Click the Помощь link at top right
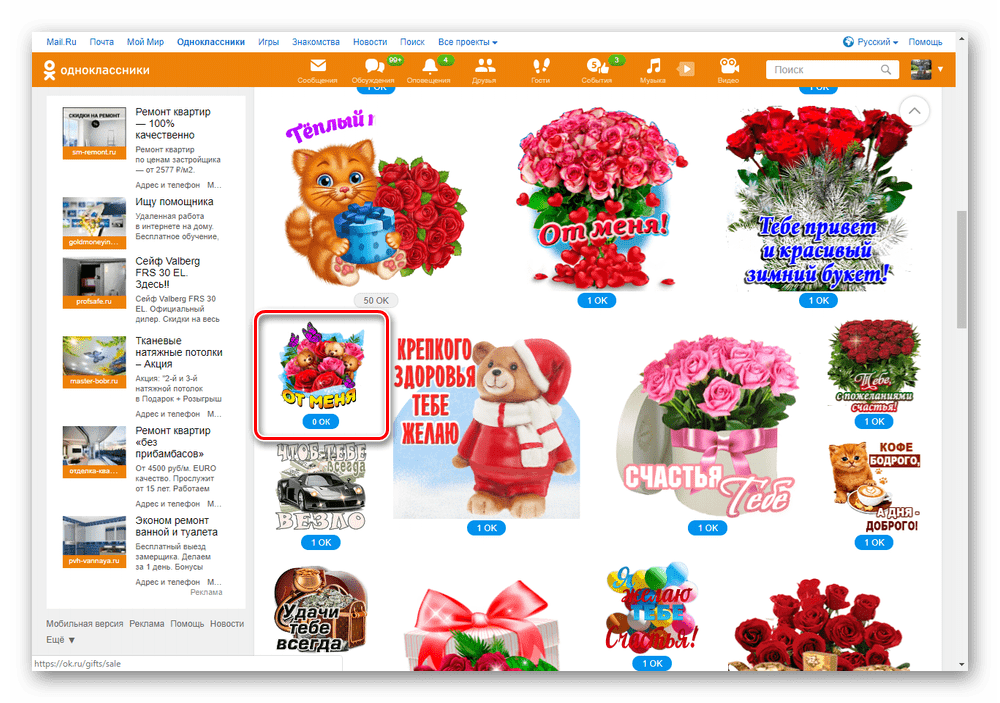Image resolution: width=1000 pixels, height=703 pixels. [x=925, y=41]
